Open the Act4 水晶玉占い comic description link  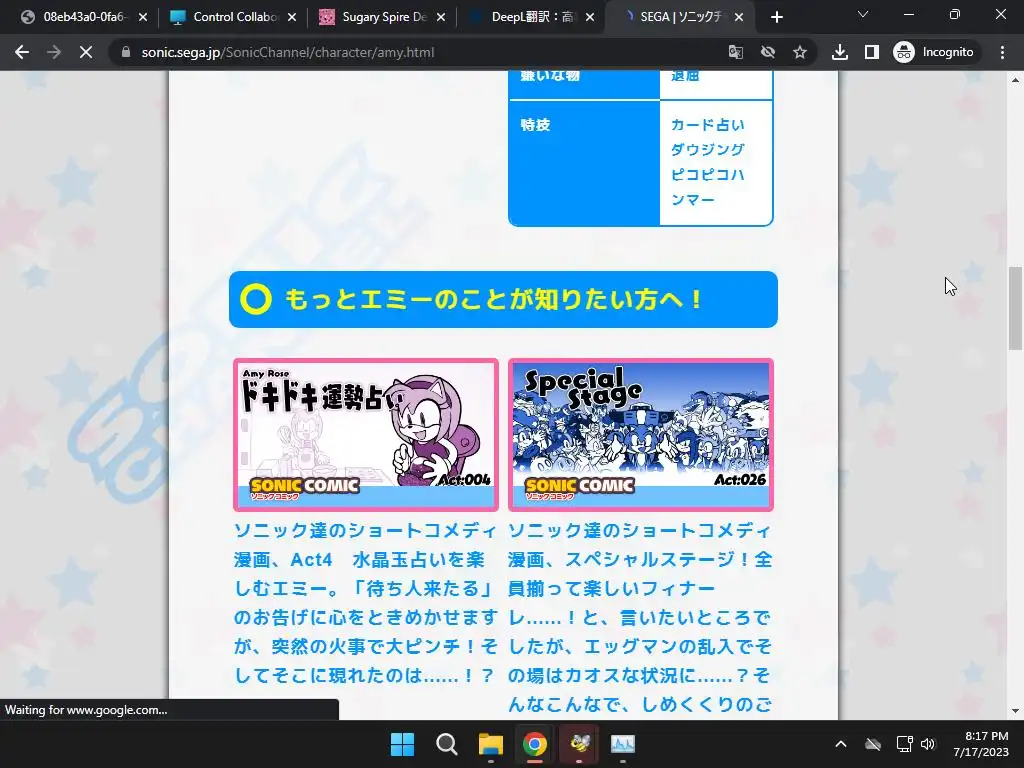(x=366, y=602)
